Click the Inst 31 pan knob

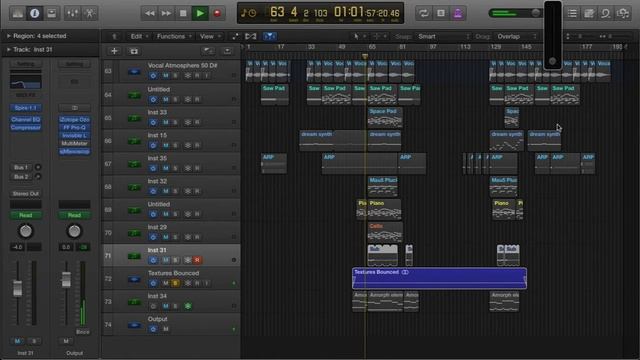tap(26, 231)
